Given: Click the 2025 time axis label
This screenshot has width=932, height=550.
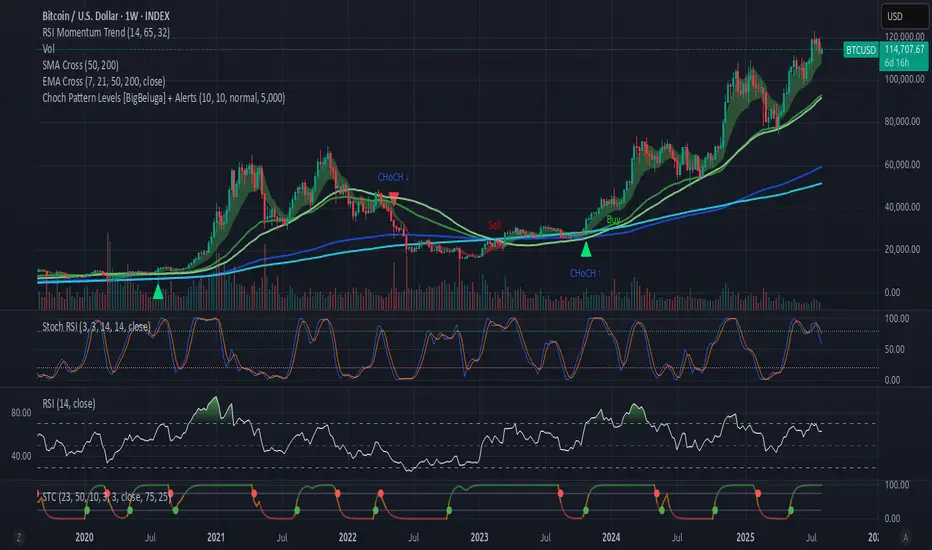Looking at the screenshot, I should [x=745, y=538].
